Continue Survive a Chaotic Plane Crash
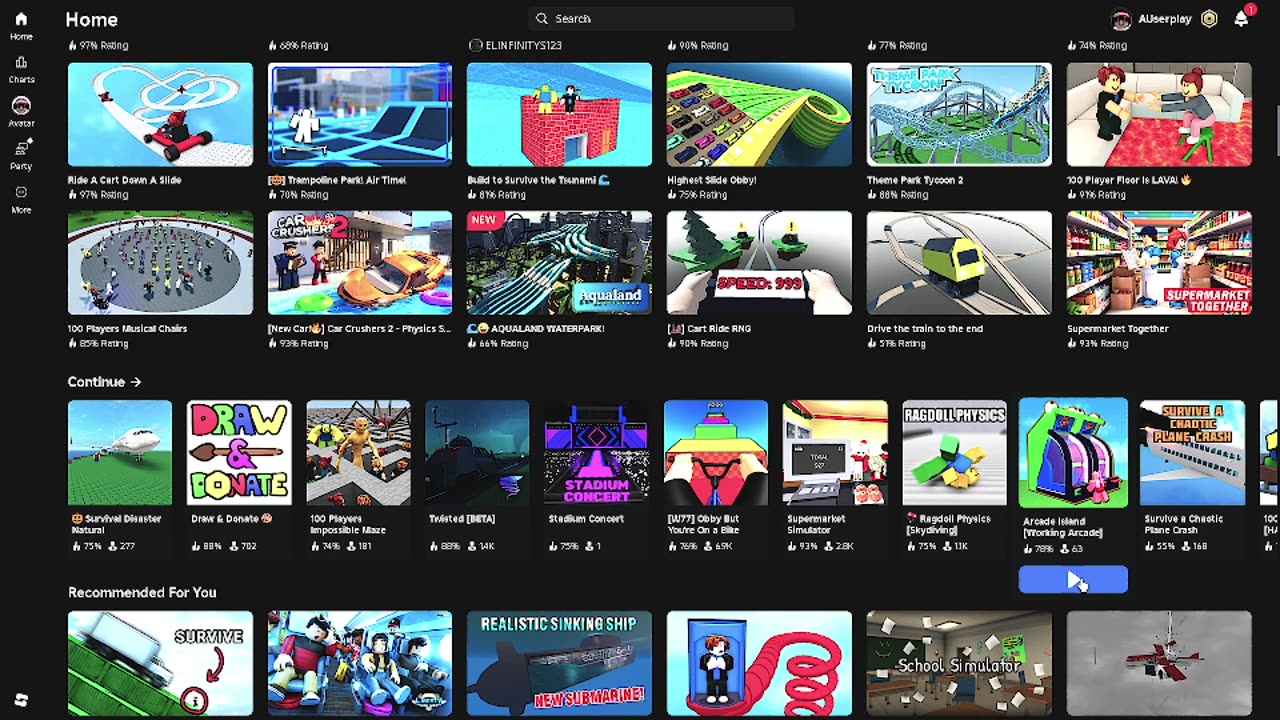This screenshot has width=1280, height=720. [1193, 453]
